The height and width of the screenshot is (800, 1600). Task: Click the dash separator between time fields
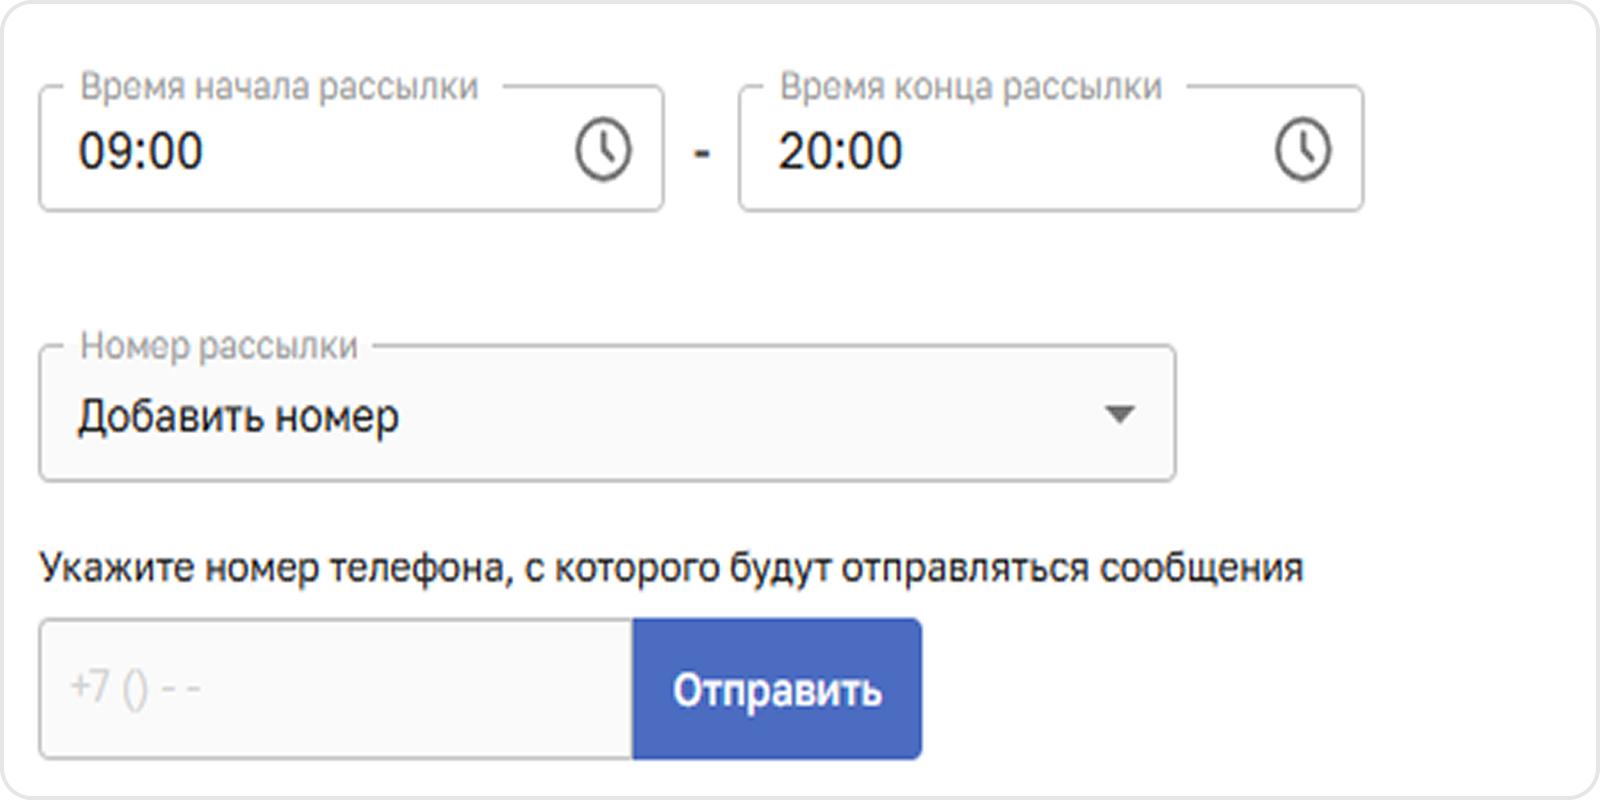(701, 153)
